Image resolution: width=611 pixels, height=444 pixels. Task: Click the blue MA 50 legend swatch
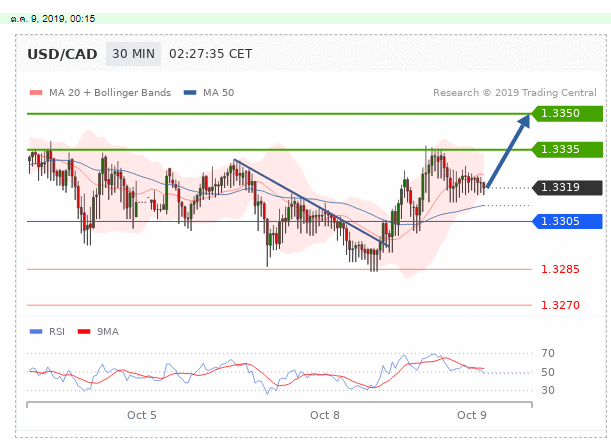coord(190,93)
